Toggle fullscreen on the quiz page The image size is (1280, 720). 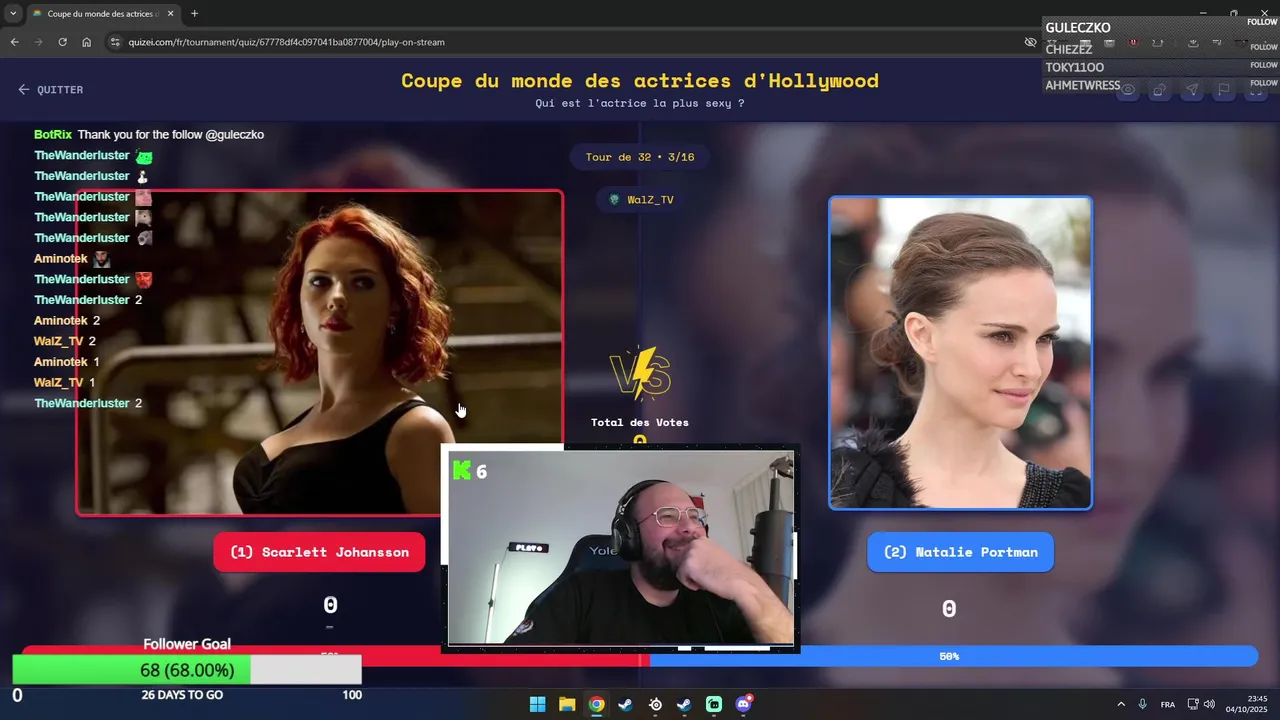(x=1256, y=90)
